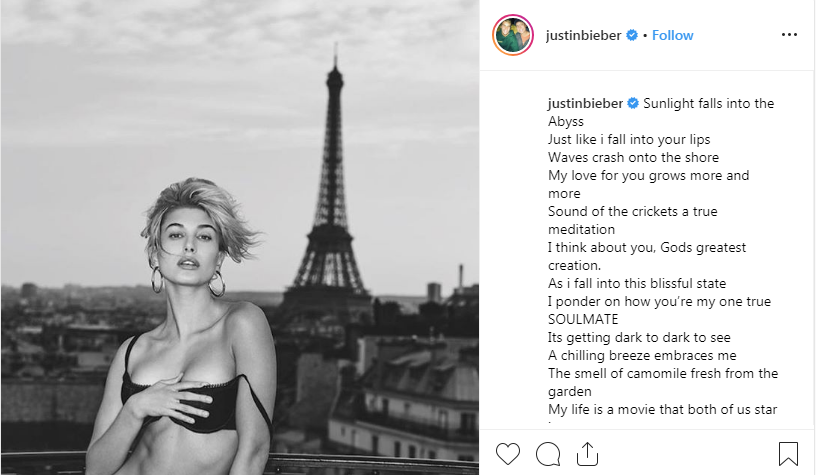
Task: Click the 'A chilling breeze embraces me' line
Action: [642, 355]
